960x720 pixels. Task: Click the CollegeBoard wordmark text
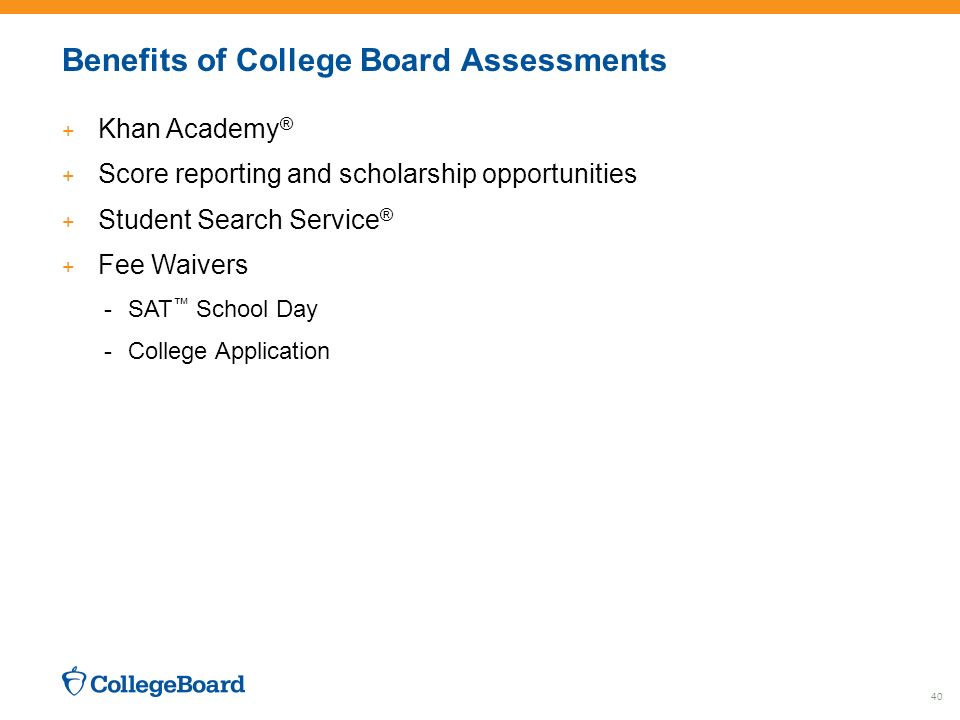click(168, 684)
